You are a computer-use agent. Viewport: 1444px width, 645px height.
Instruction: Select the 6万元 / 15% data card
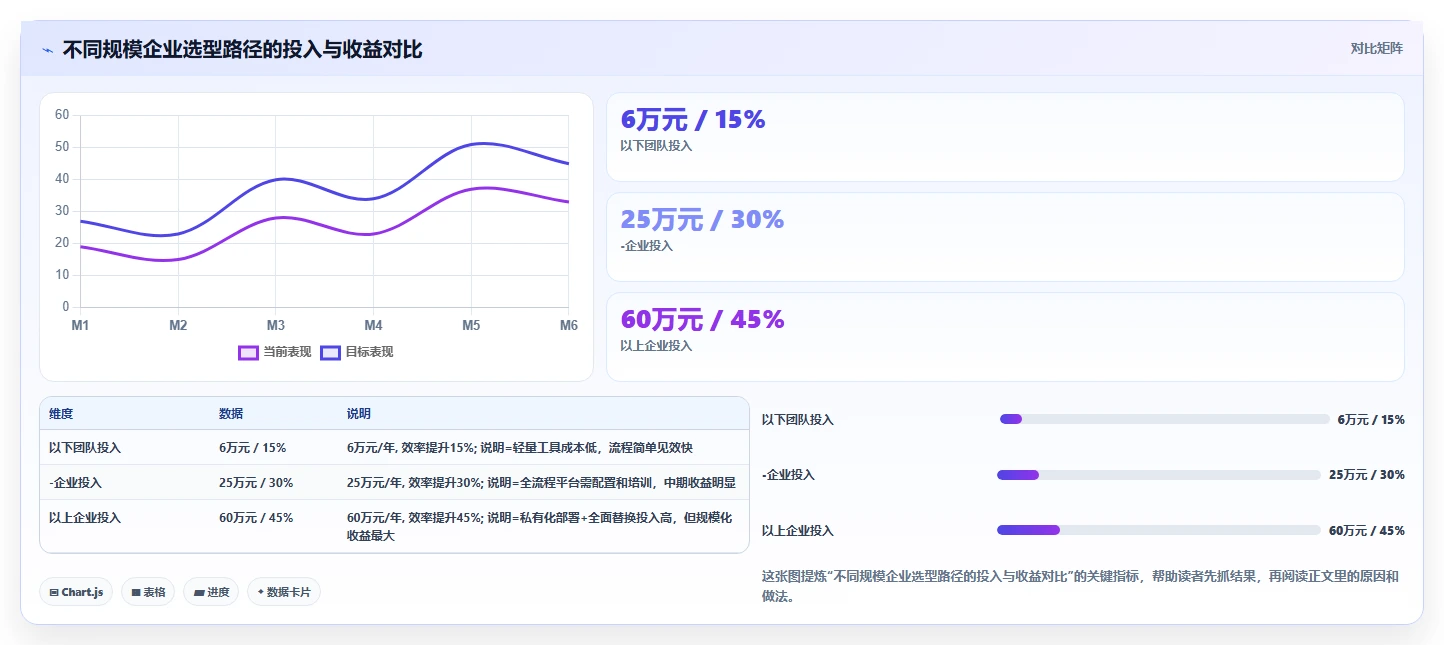[1005, 137]
